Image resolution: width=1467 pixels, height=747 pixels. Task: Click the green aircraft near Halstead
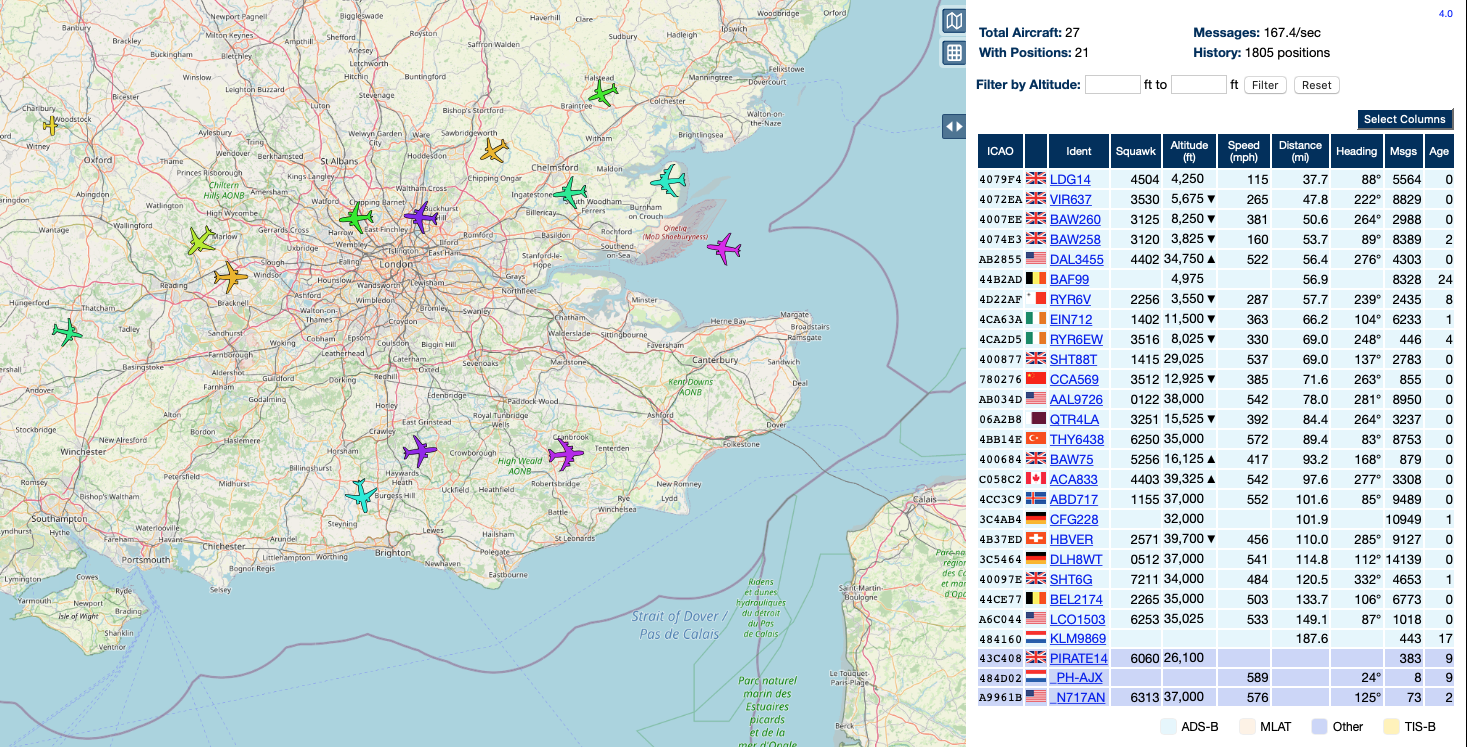[x=603, y=93]
